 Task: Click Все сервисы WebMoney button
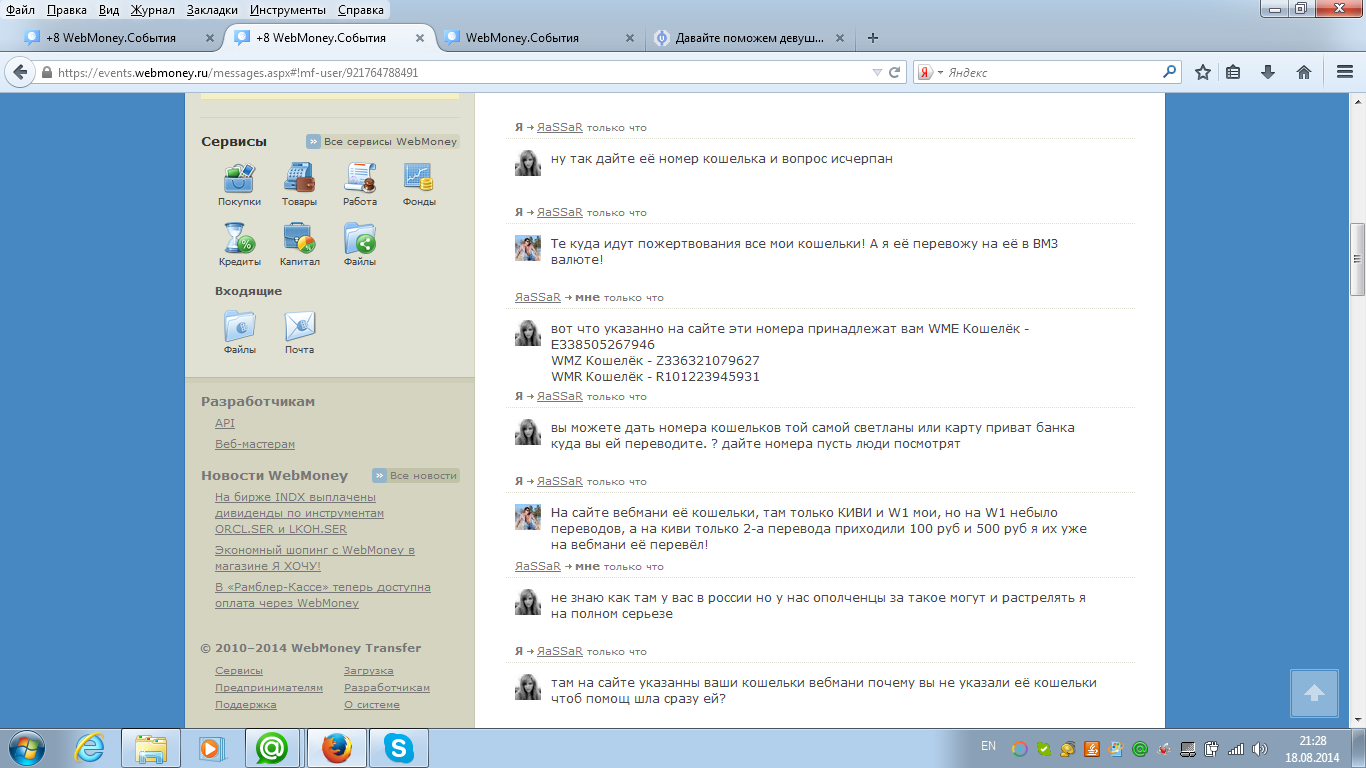(x=382, y=142)
